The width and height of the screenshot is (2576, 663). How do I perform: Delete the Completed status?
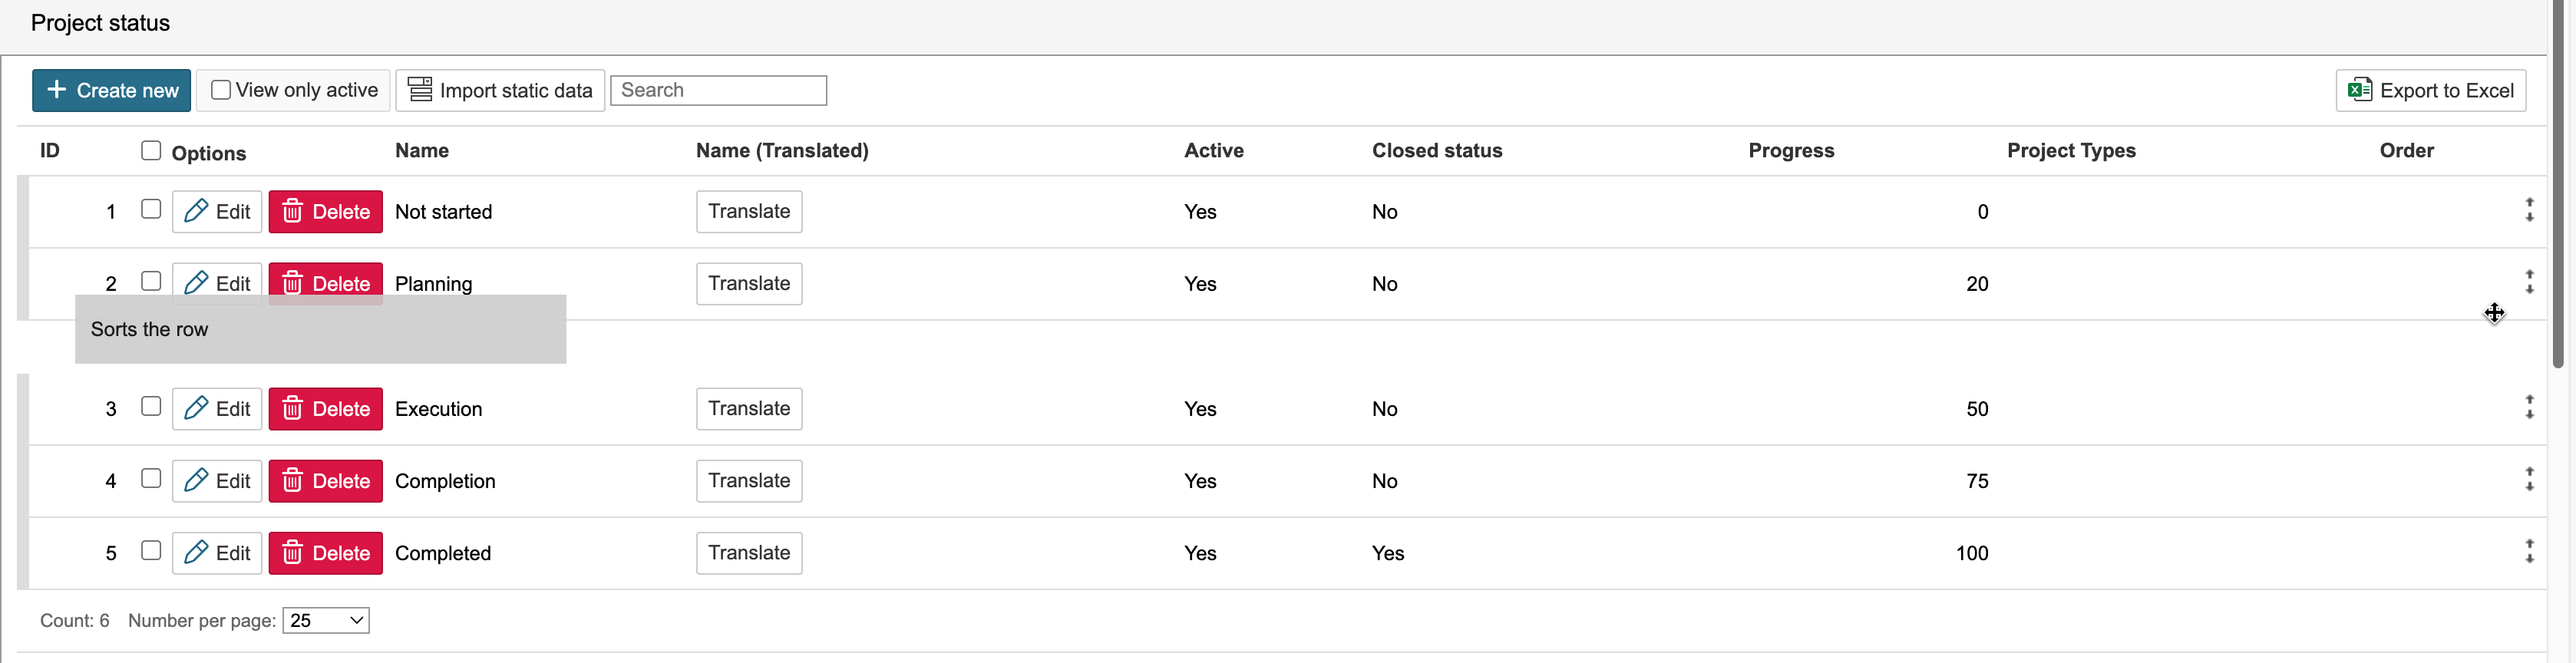point(326,553)
